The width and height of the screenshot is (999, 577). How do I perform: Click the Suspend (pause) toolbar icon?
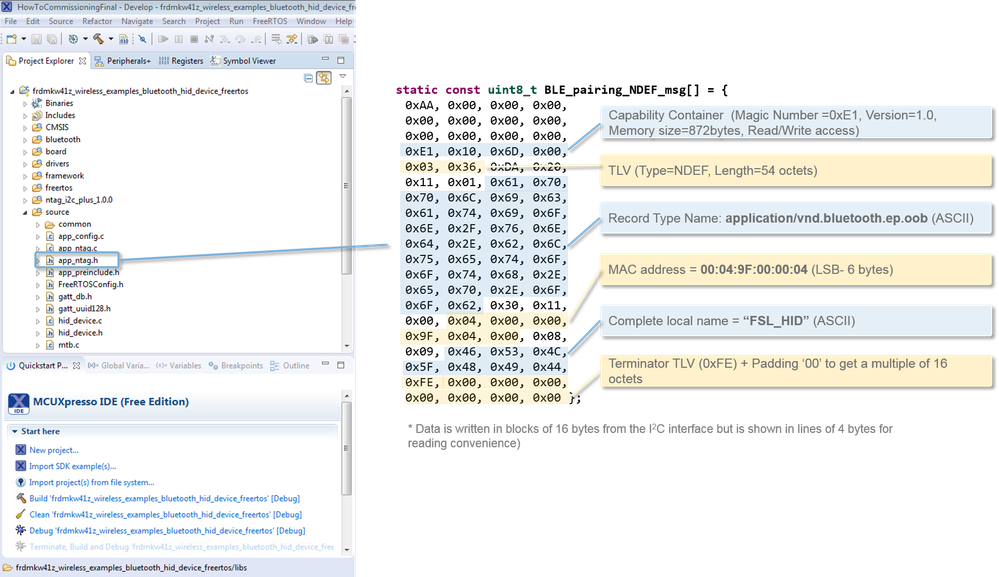[x=178, y=39]
